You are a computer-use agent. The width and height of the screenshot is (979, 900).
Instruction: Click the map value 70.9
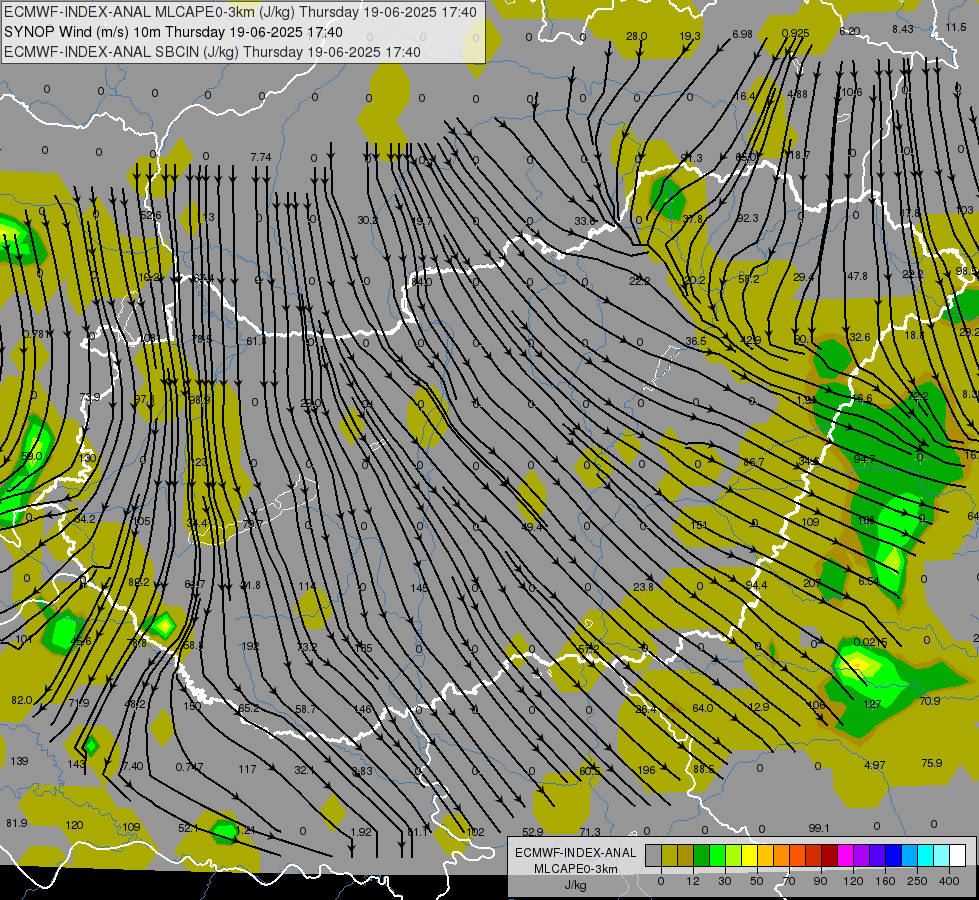pos(930,701)
